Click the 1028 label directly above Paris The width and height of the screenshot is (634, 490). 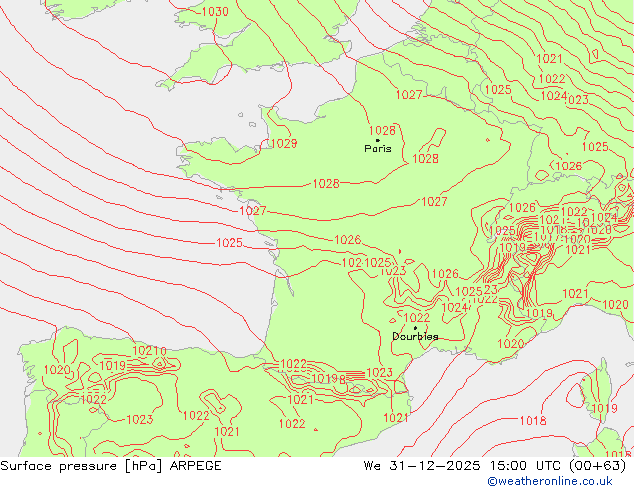(382, 131)
